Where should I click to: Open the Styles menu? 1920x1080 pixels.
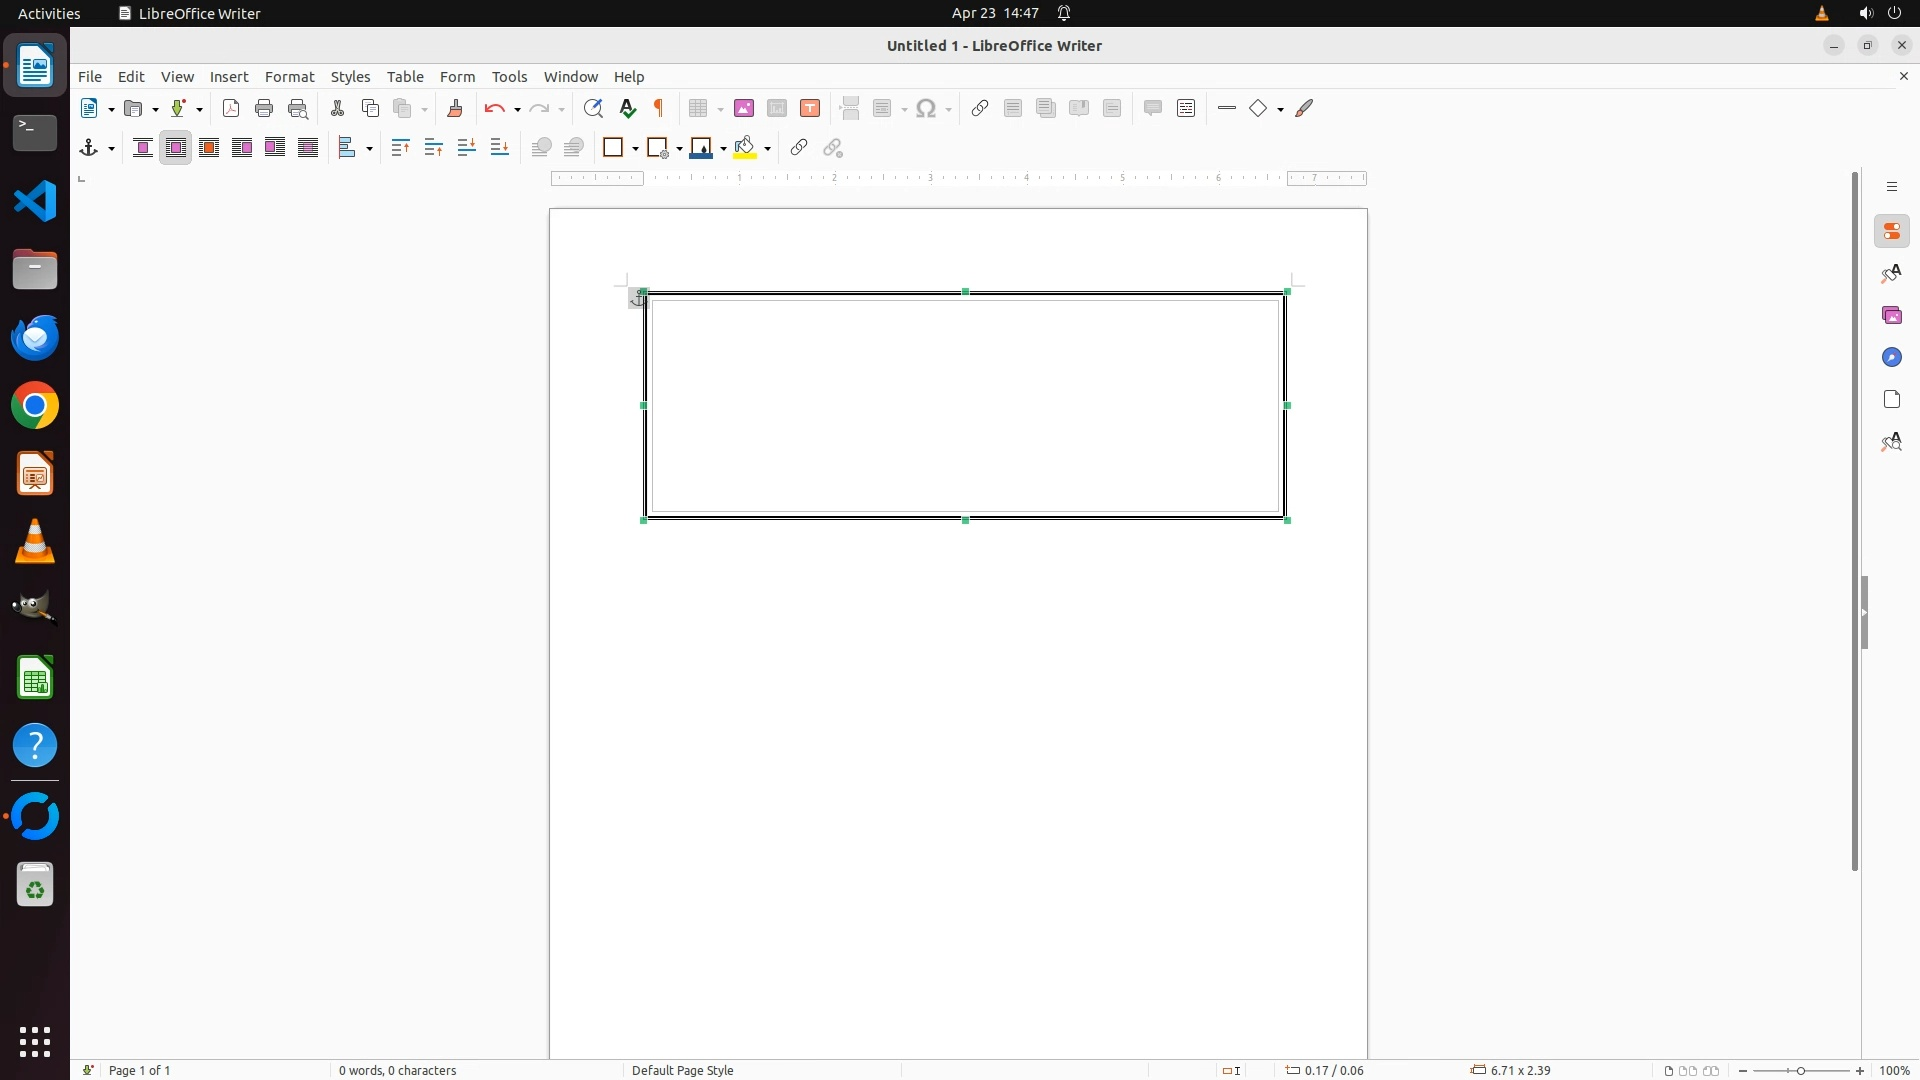click(350, 77)
